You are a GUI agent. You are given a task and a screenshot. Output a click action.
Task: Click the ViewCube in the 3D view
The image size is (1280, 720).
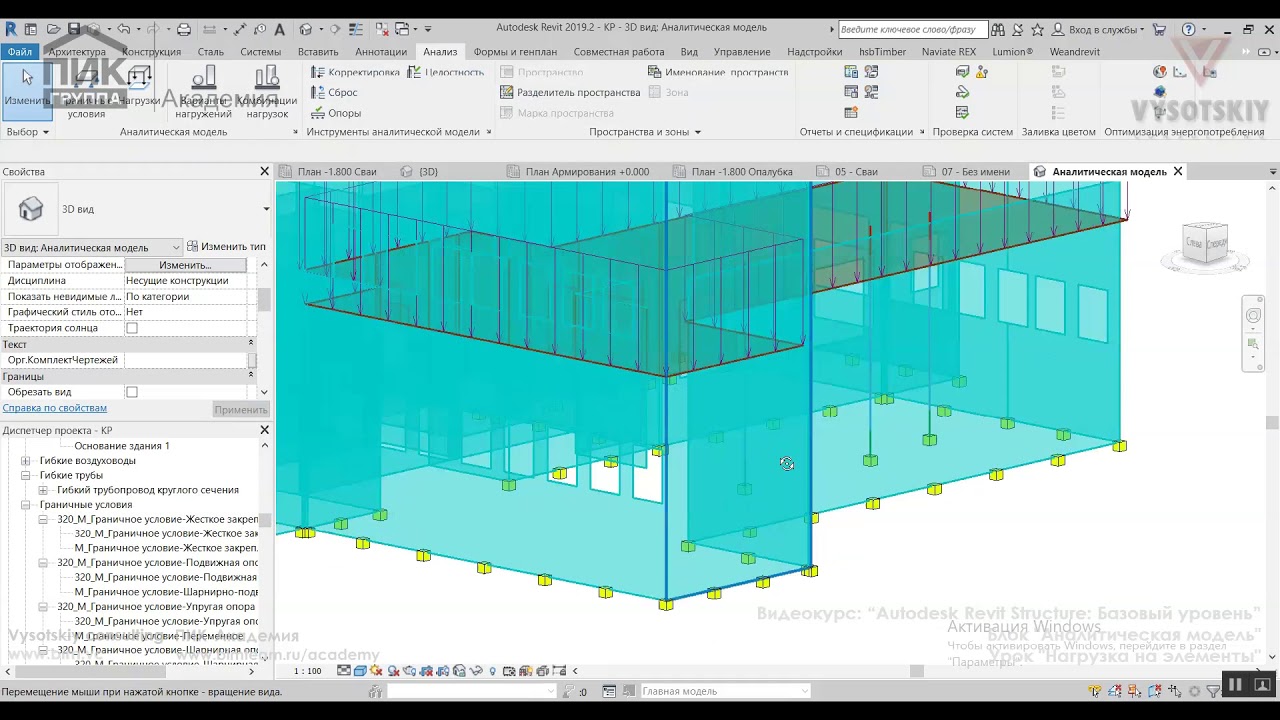tap(1205, 243)
